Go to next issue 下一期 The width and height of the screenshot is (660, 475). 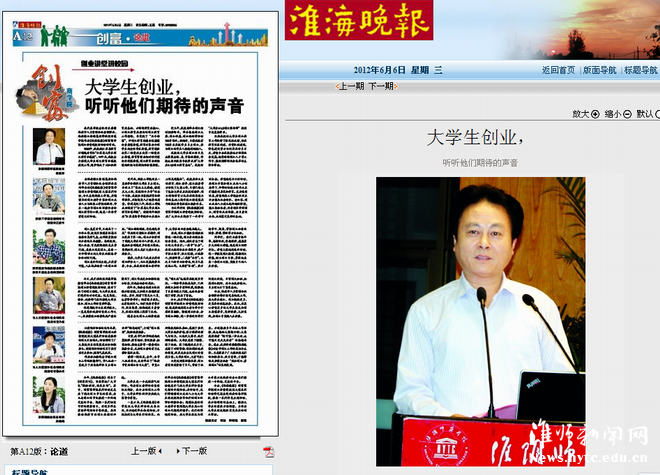[x=381, y=86]
